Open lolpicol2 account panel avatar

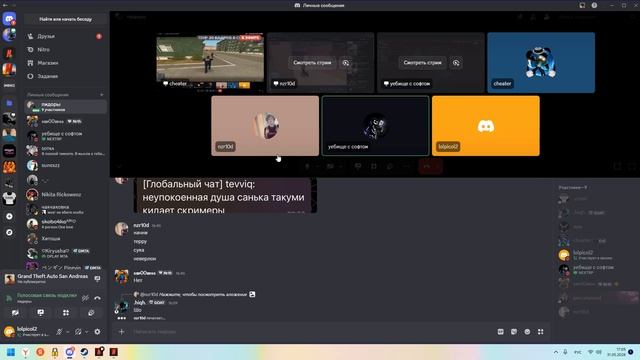pos(9,331)
